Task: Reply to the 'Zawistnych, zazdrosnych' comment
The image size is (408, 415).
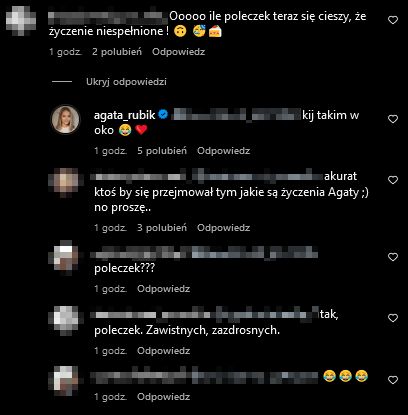Action: click(x=164, y=351)
